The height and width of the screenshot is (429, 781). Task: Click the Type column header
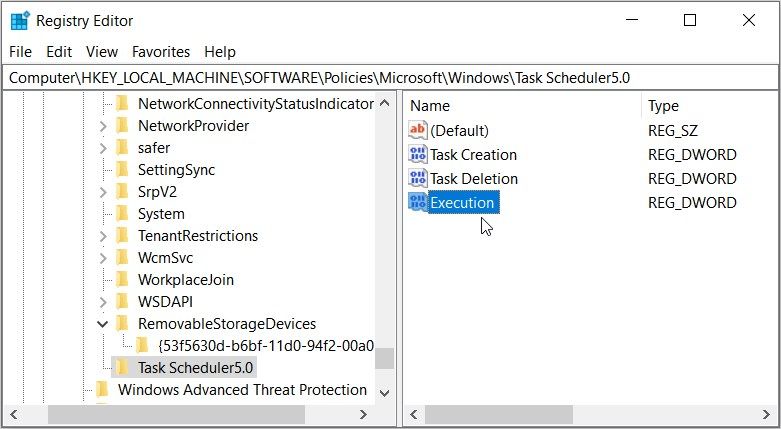pyautogui.click(x=663, y=105)
